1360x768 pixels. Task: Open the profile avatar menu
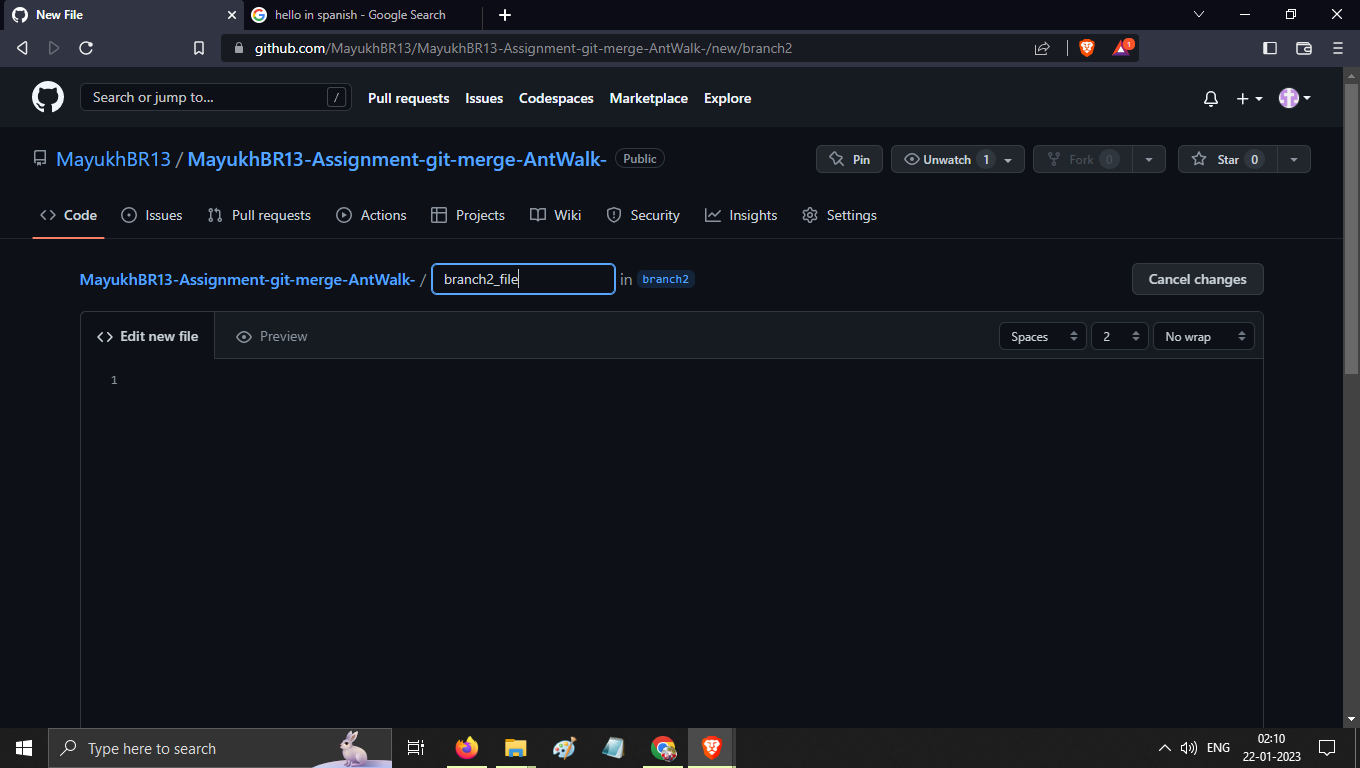pos(1290,98)
